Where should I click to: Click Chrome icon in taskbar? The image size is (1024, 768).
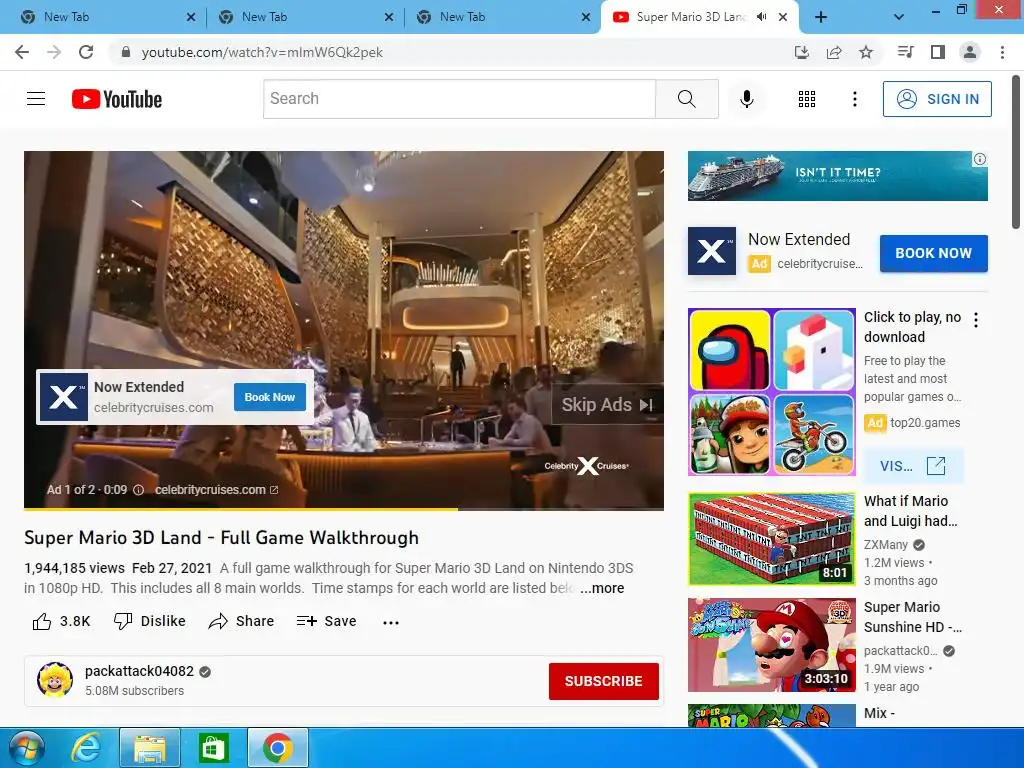(278, 748)
